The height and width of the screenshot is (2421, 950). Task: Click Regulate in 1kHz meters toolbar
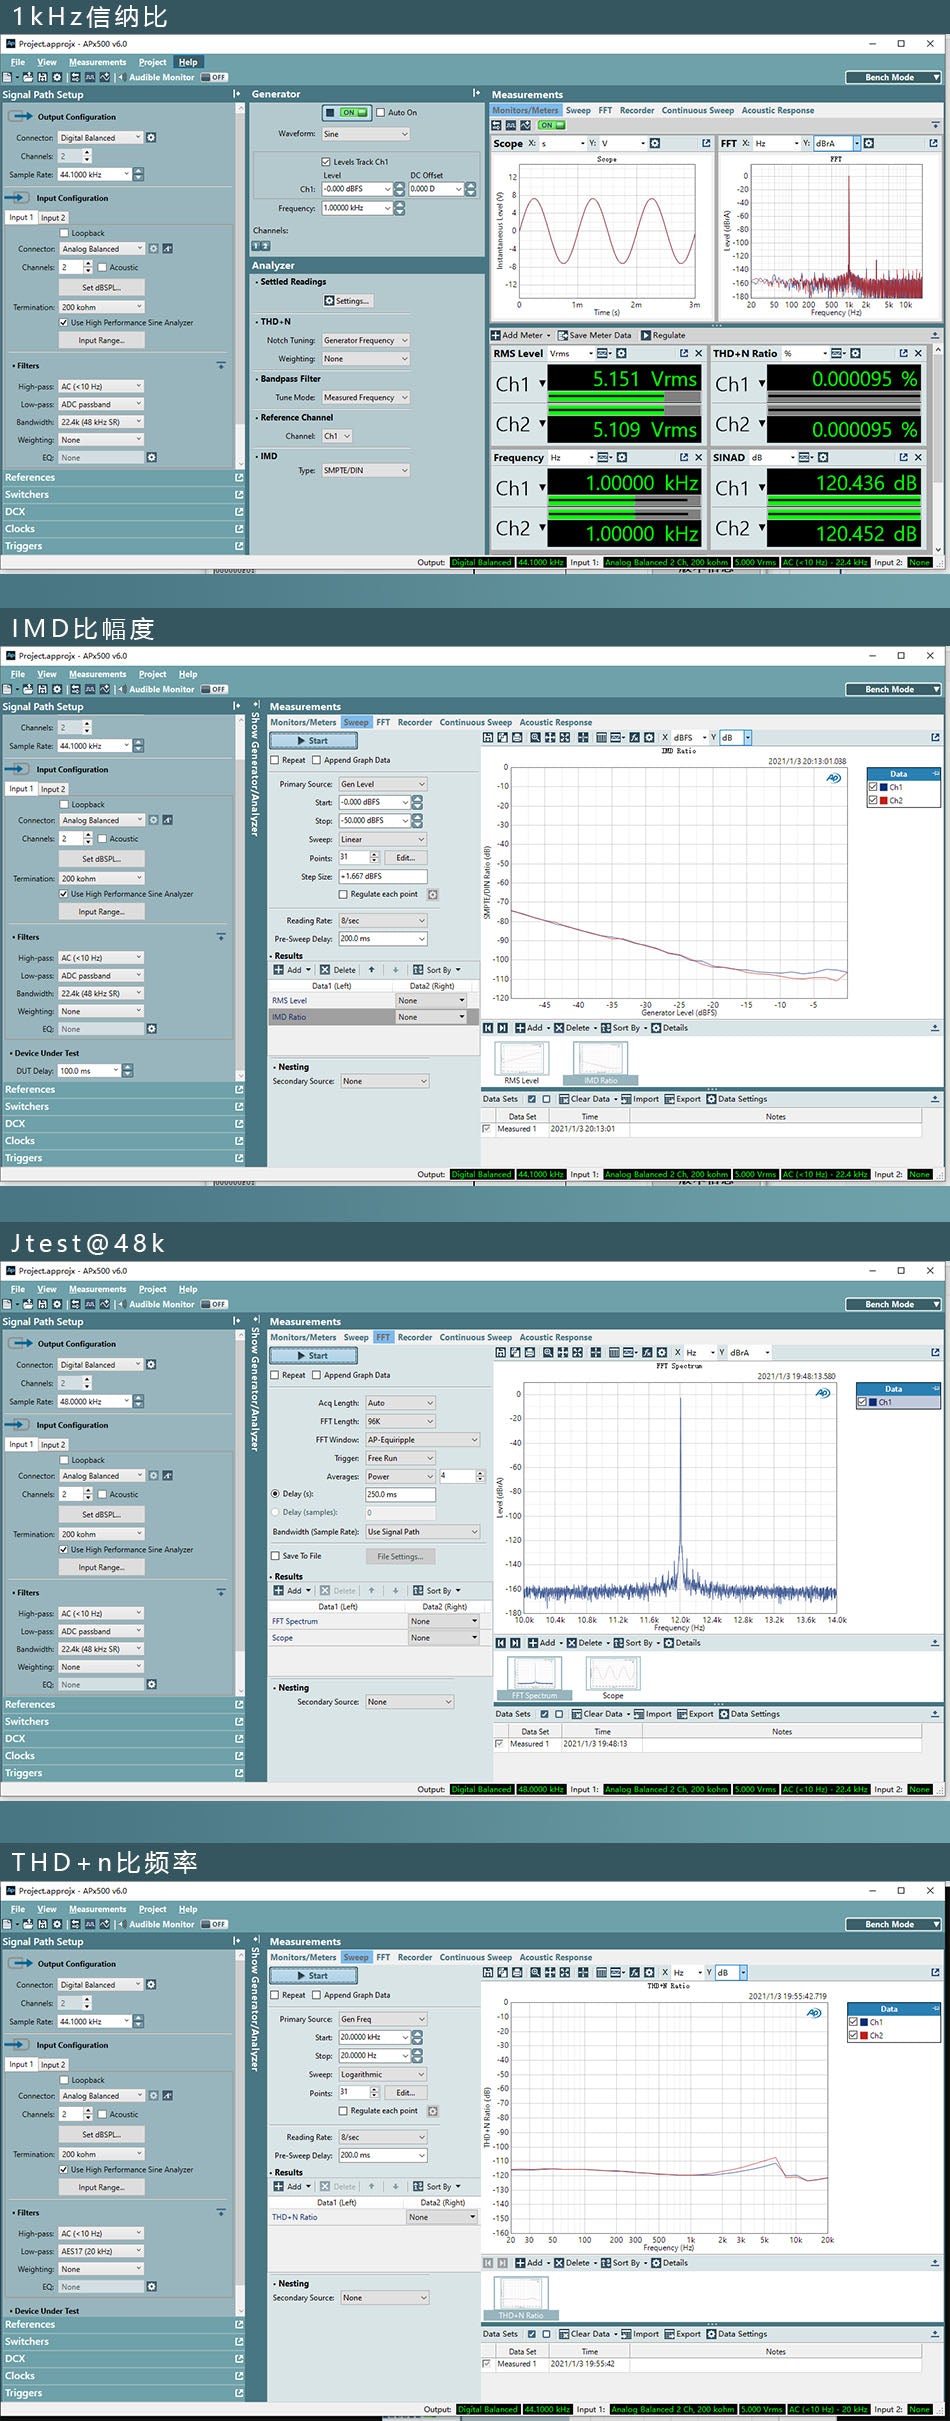click(x=663, y=335)
